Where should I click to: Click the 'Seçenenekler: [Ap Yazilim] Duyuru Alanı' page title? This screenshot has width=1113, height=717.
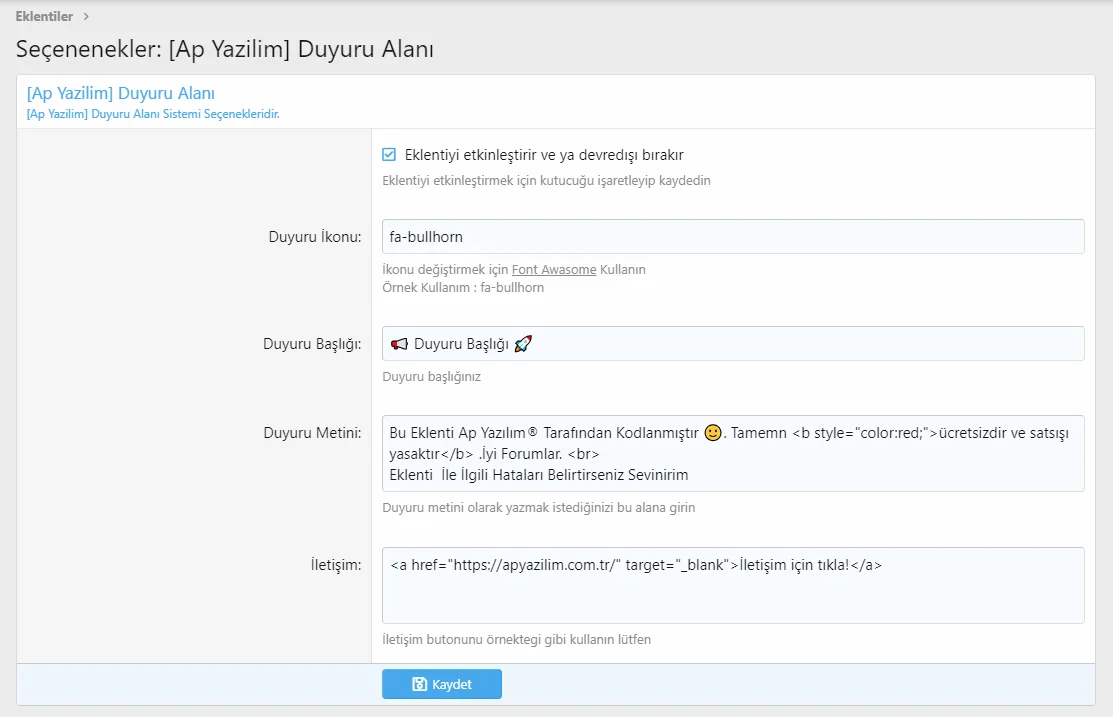[x=225, y=49]
